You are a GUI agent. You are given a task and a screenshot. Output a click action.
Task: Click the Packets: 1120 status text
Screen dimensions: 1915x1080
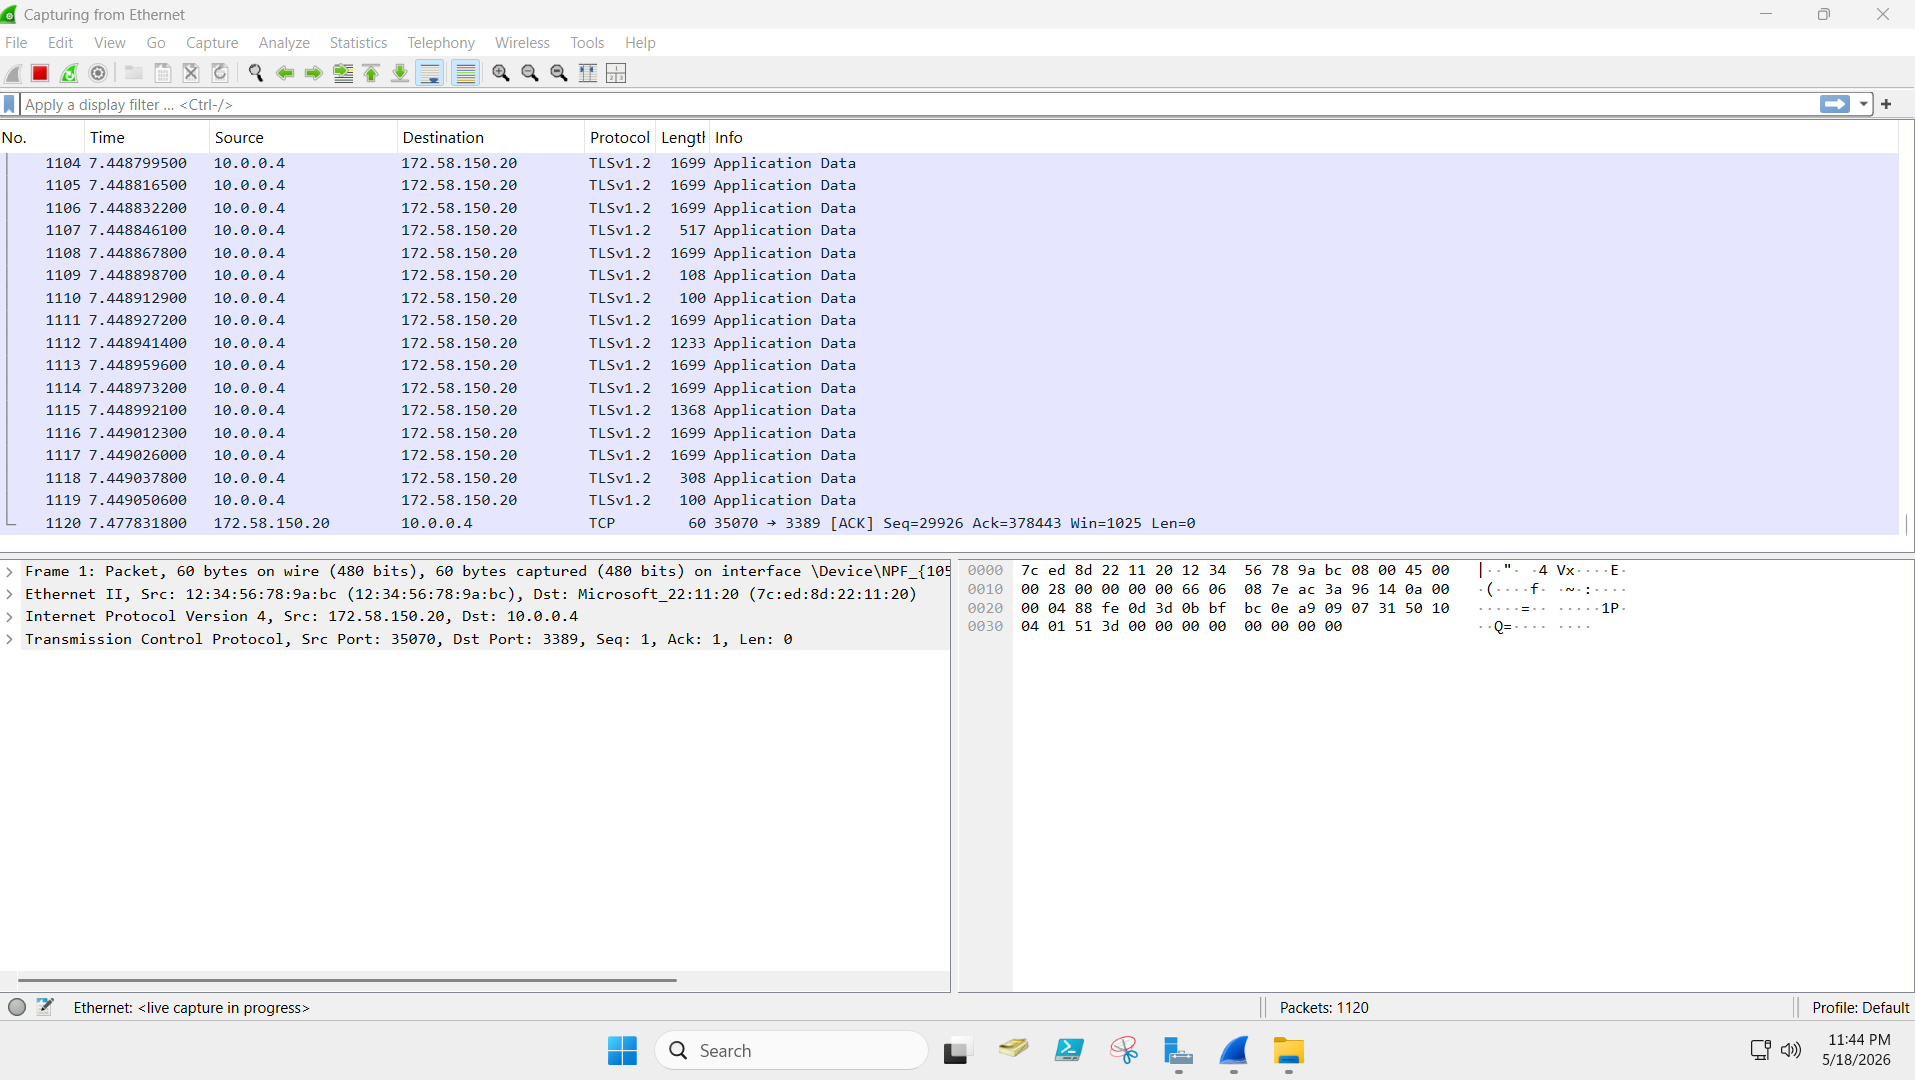(x=1324, y=1008)
